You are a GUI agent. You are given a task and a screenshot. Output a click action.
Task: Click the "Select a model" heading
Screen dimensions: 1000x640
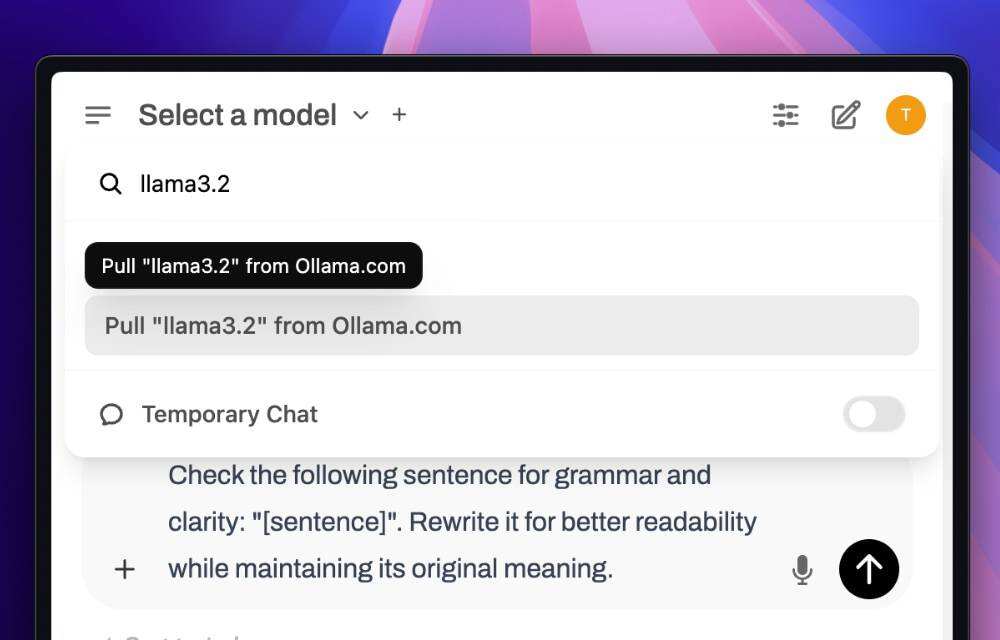(x=237, y=115)
